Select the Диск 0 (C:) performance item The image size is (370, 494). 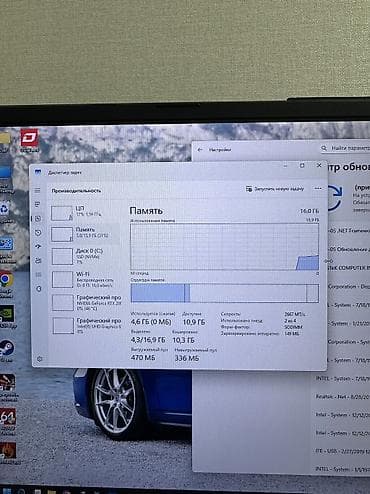click(x=85, y=256)
